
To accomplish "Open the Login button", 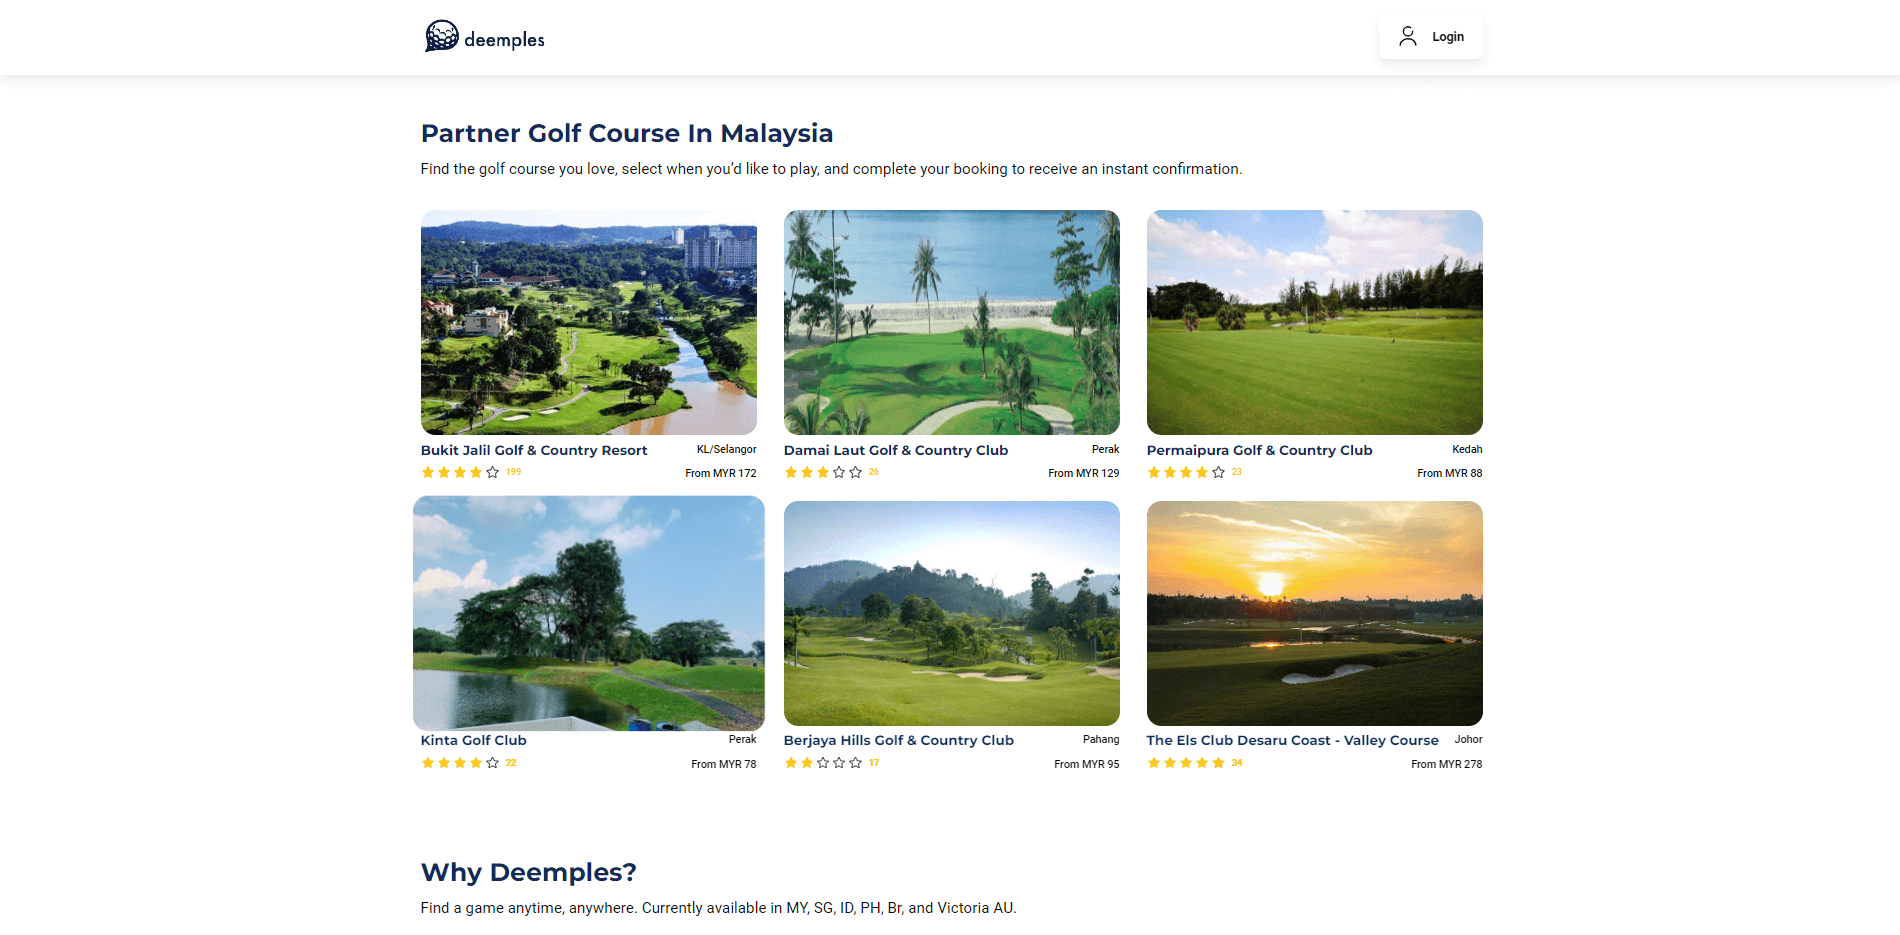I will tap(1431, 37).
